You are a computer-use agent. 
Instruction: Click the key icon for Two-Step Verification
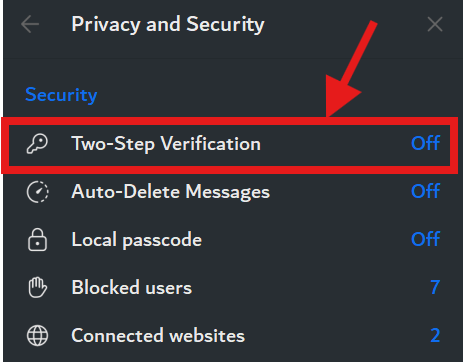37,144
